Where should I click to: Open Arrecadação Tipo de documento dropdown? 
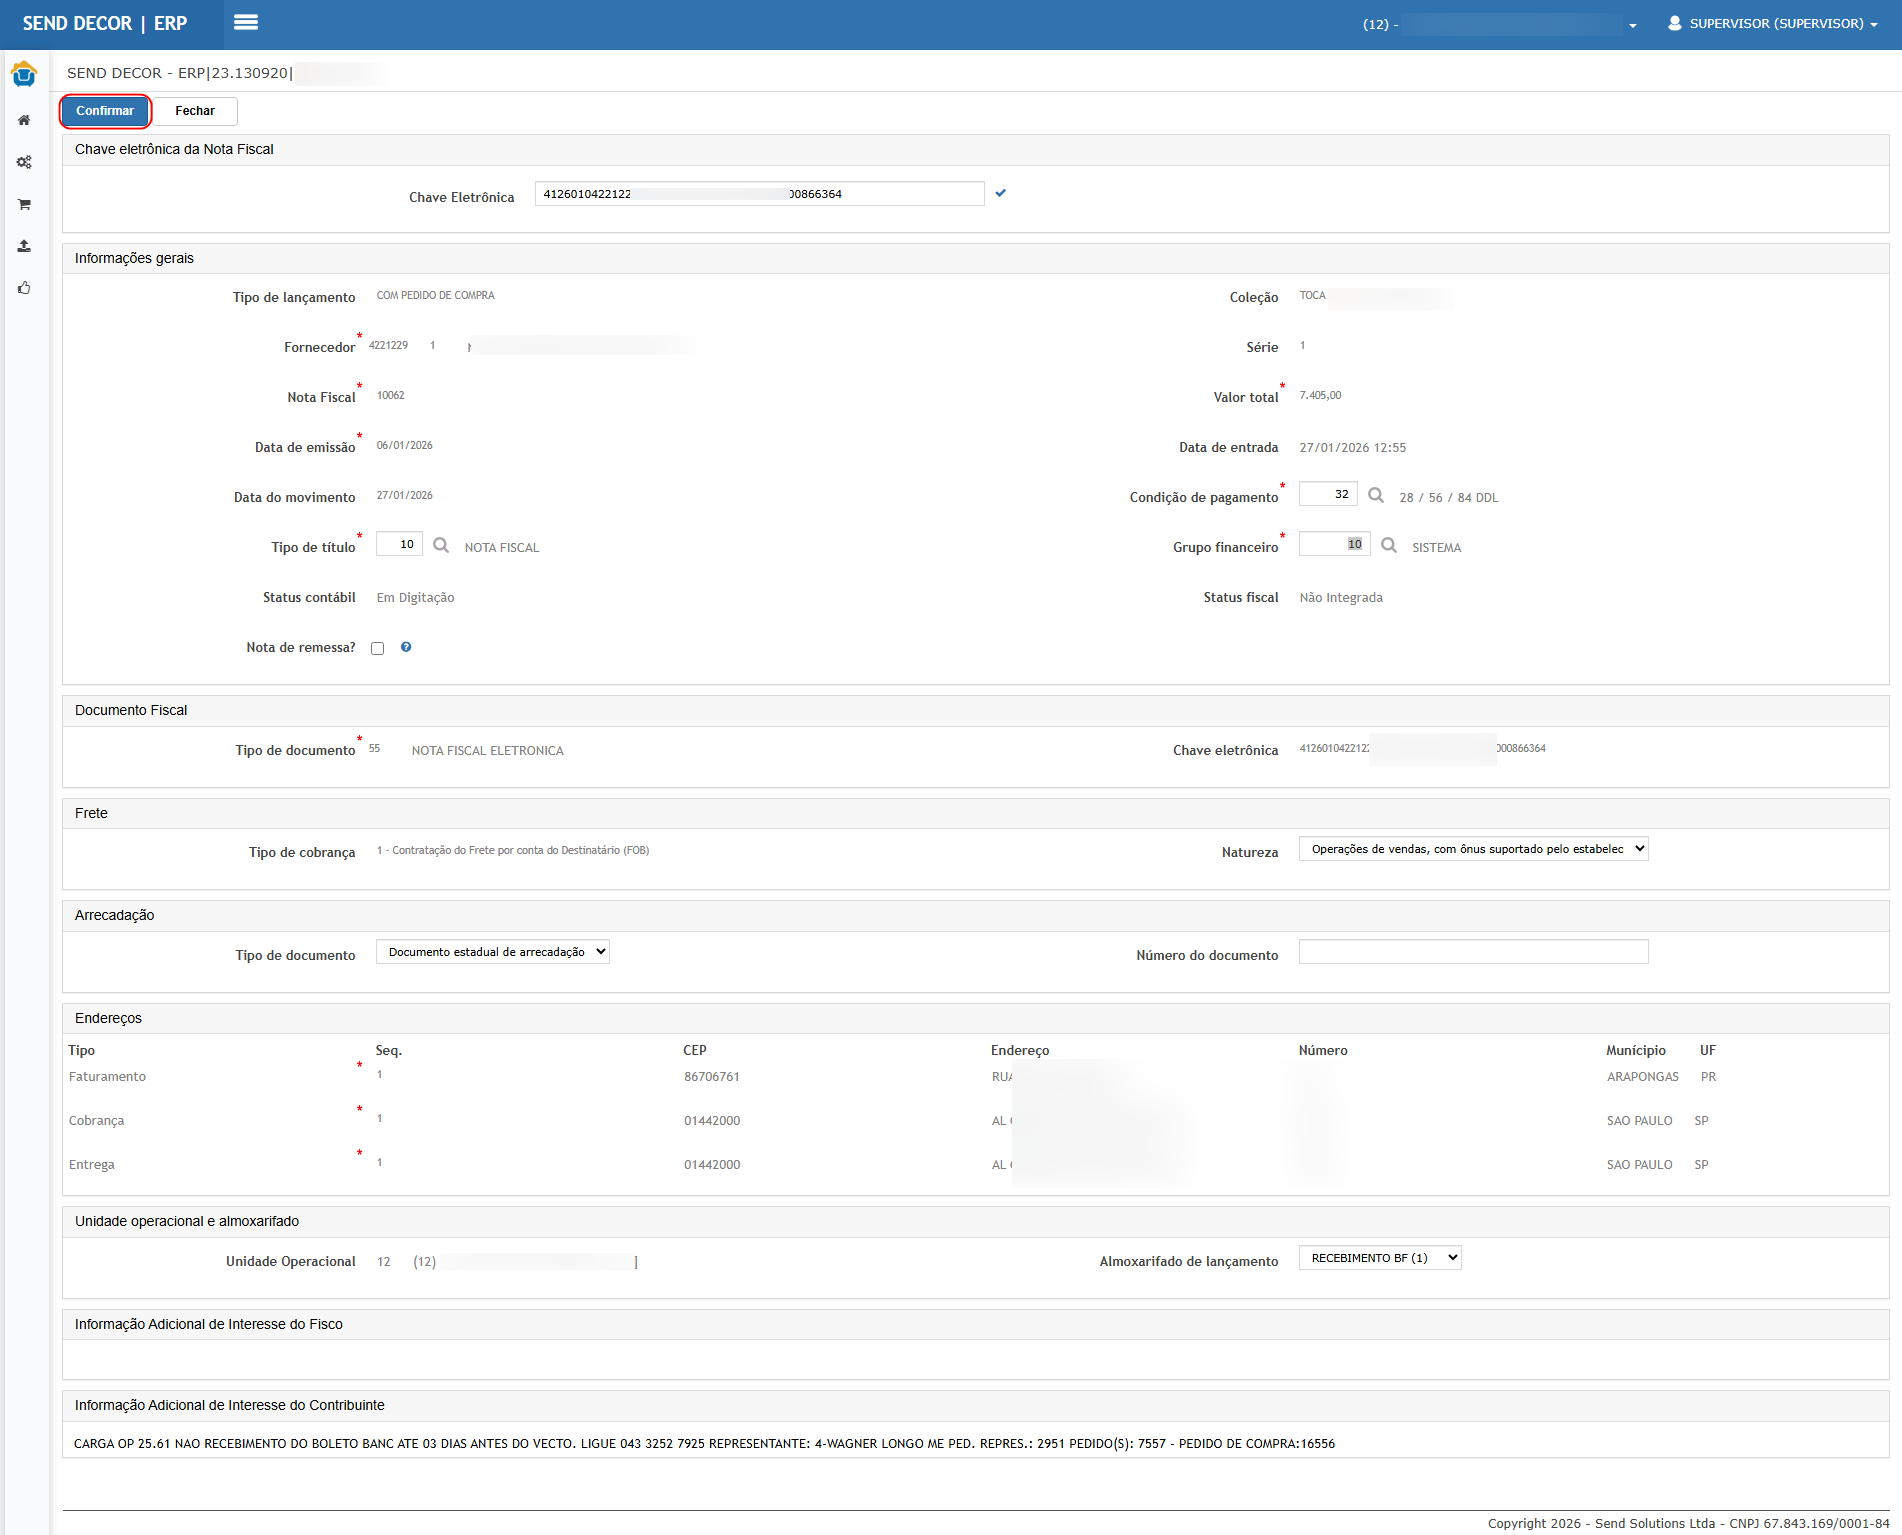tap(493, 952)
